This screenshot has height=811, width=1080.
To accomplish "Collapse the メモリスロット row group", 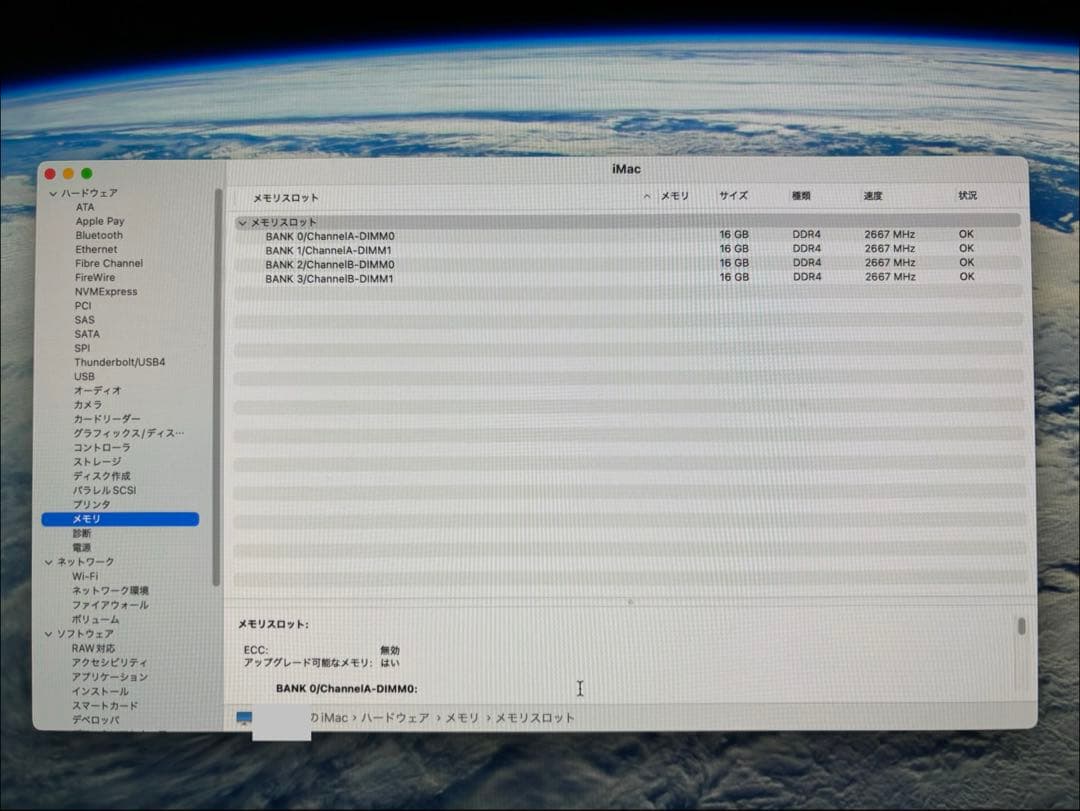I will [x=243, y=221].
